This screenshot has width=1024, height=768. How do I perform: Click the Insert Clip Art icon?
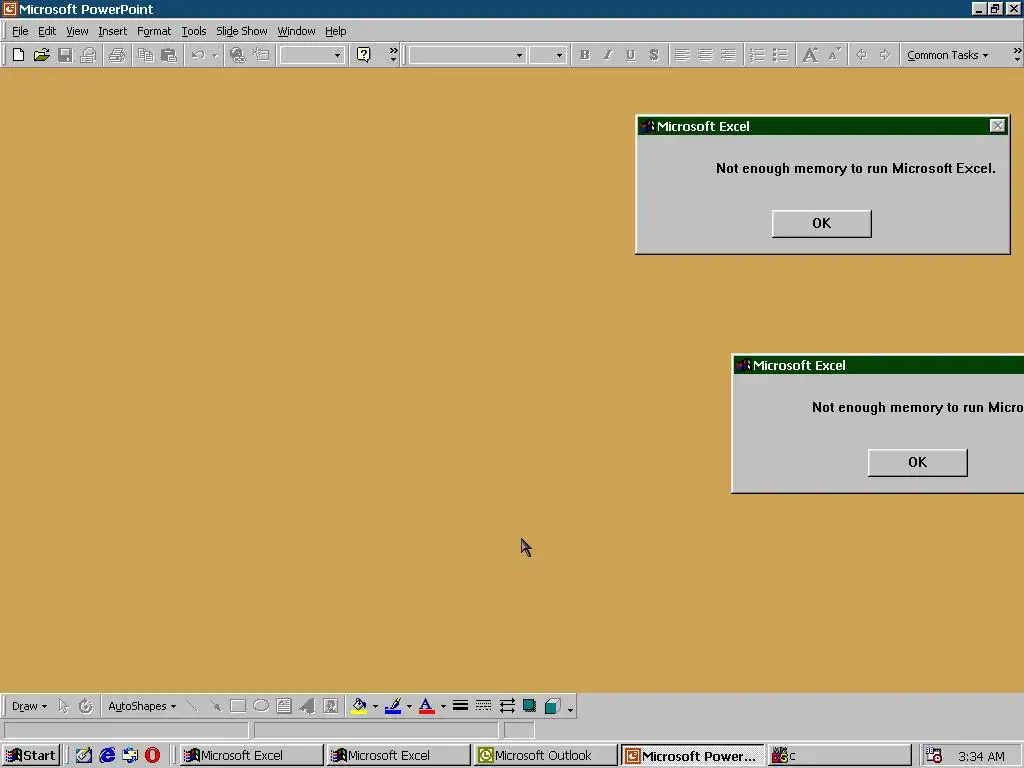[331, 706]
